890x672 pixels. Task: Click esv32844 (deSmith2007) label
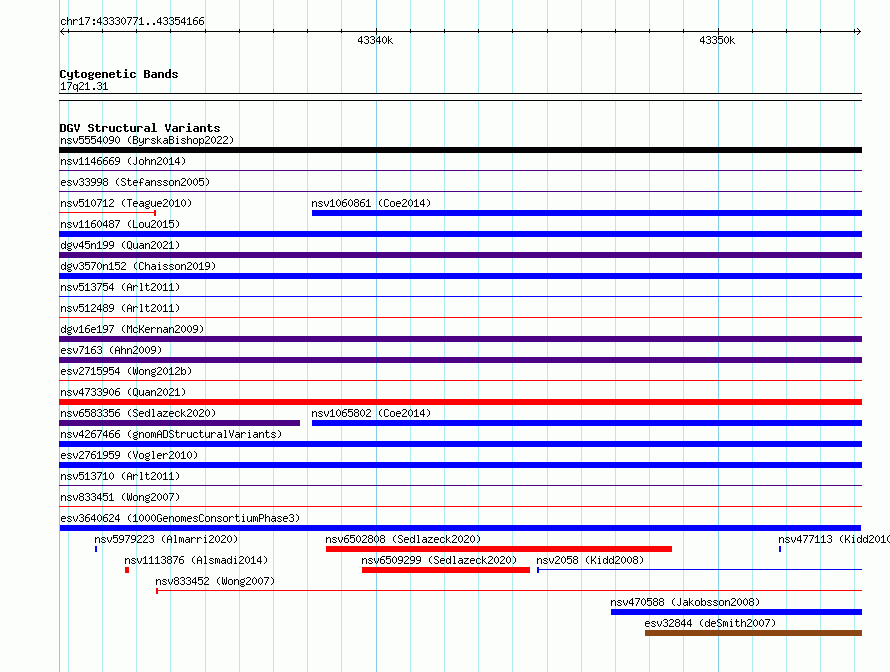coord(710,623)
